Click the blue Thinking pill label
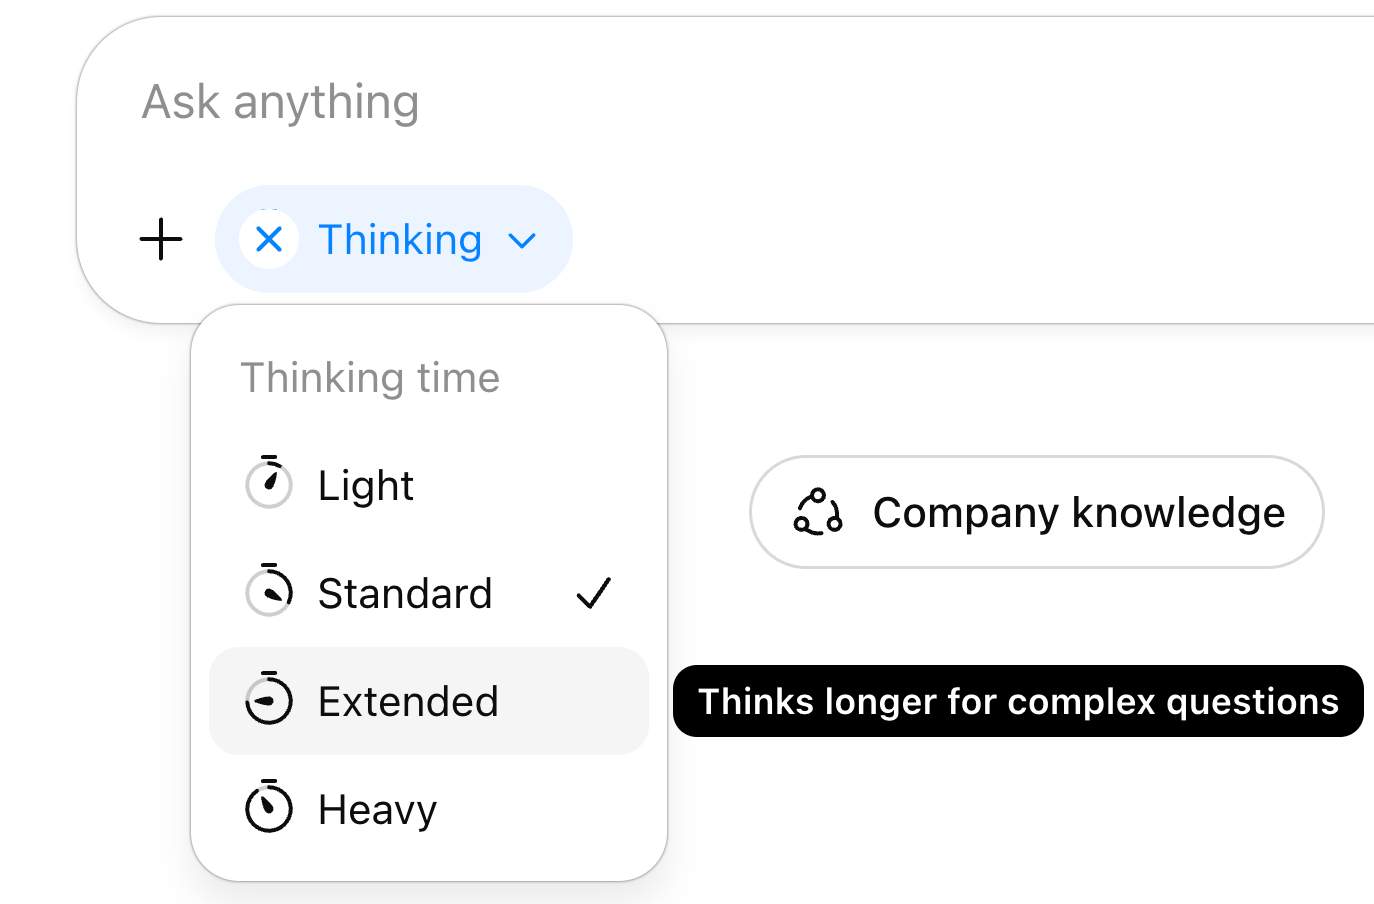The width and height of the screenshot is (1374, 904). click(400, 240)
